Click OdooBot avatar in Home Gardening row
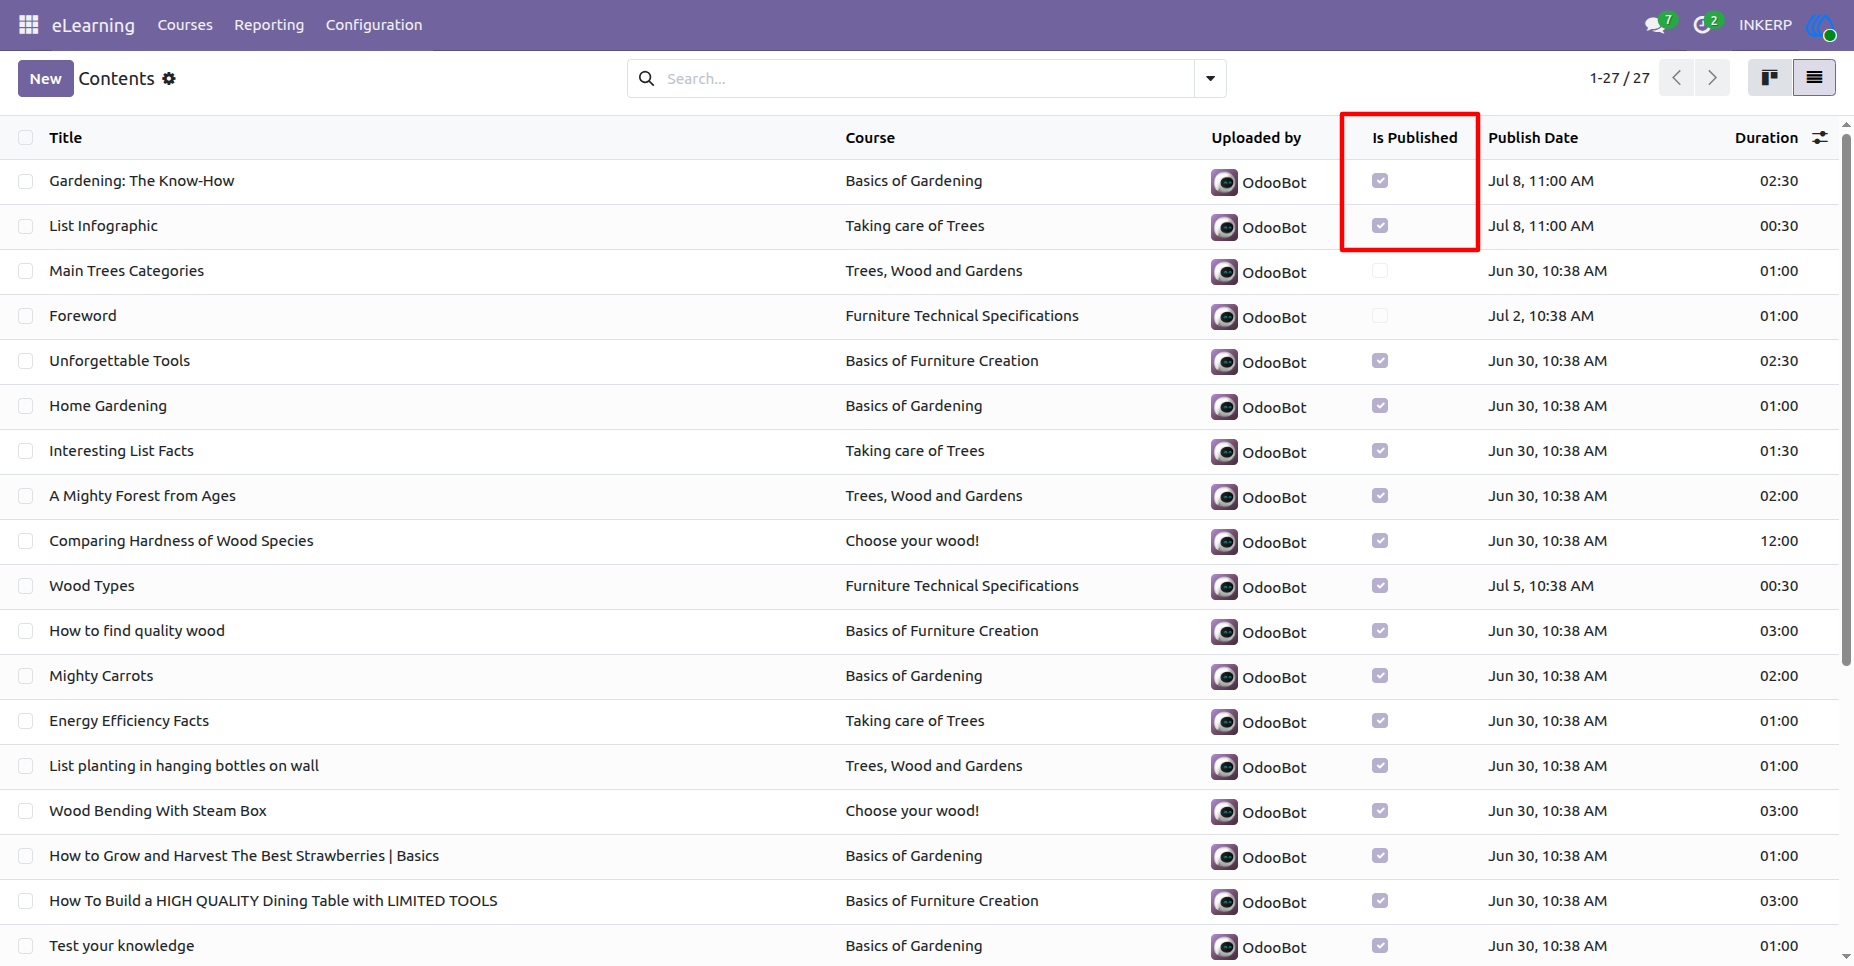Image resolution: width=1854 pixels, height=966 pixels. point(1224,407)
